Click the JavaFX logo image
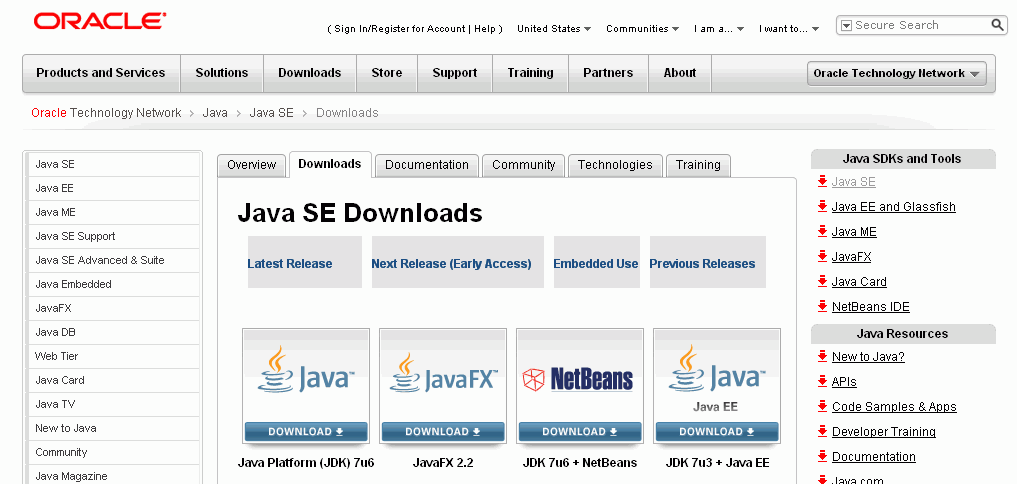This screenshot has width=1017, height=484. click(x=443, y=374)
